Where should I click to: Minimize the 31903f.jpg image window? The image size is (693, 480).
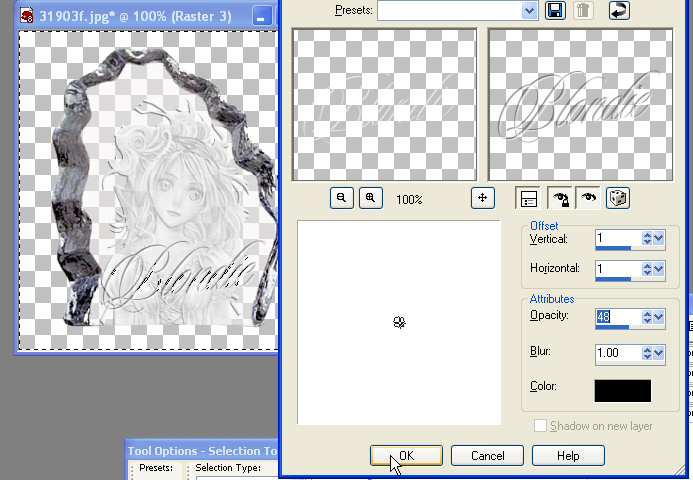click(x=262, y=17)
